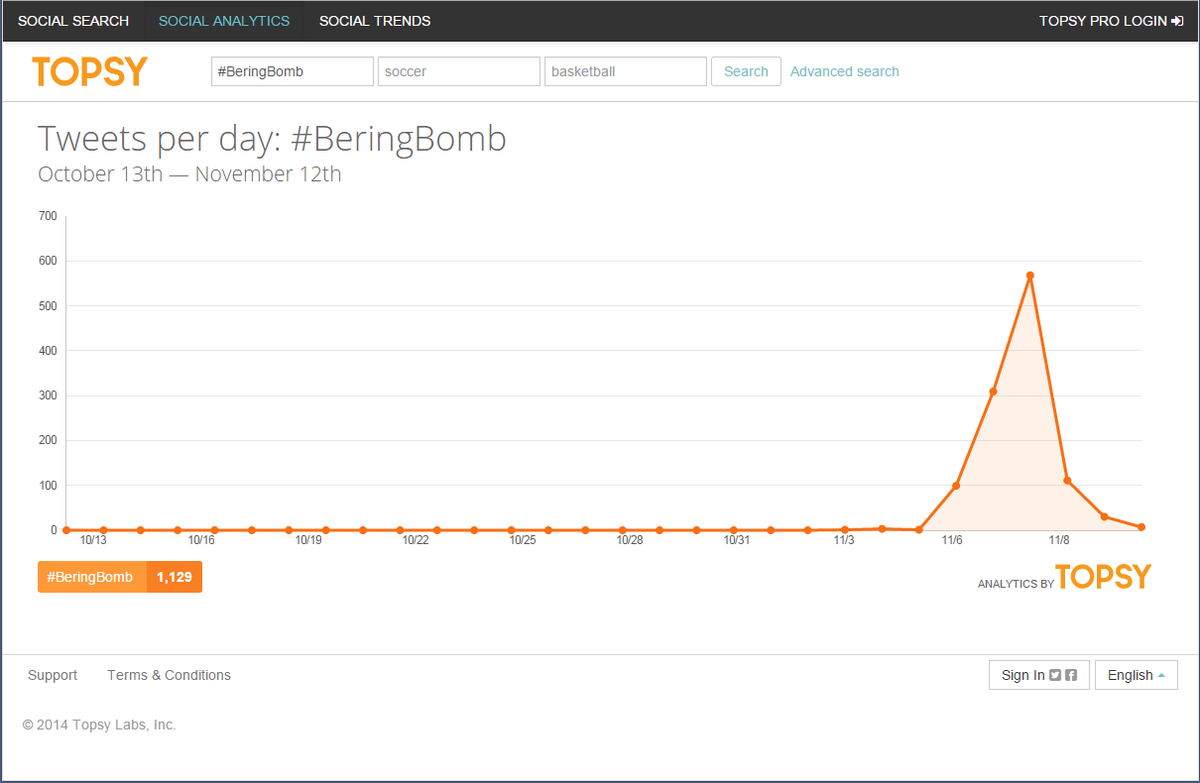
Task: Click the 10/22 x-axis label
Action: 416,540
